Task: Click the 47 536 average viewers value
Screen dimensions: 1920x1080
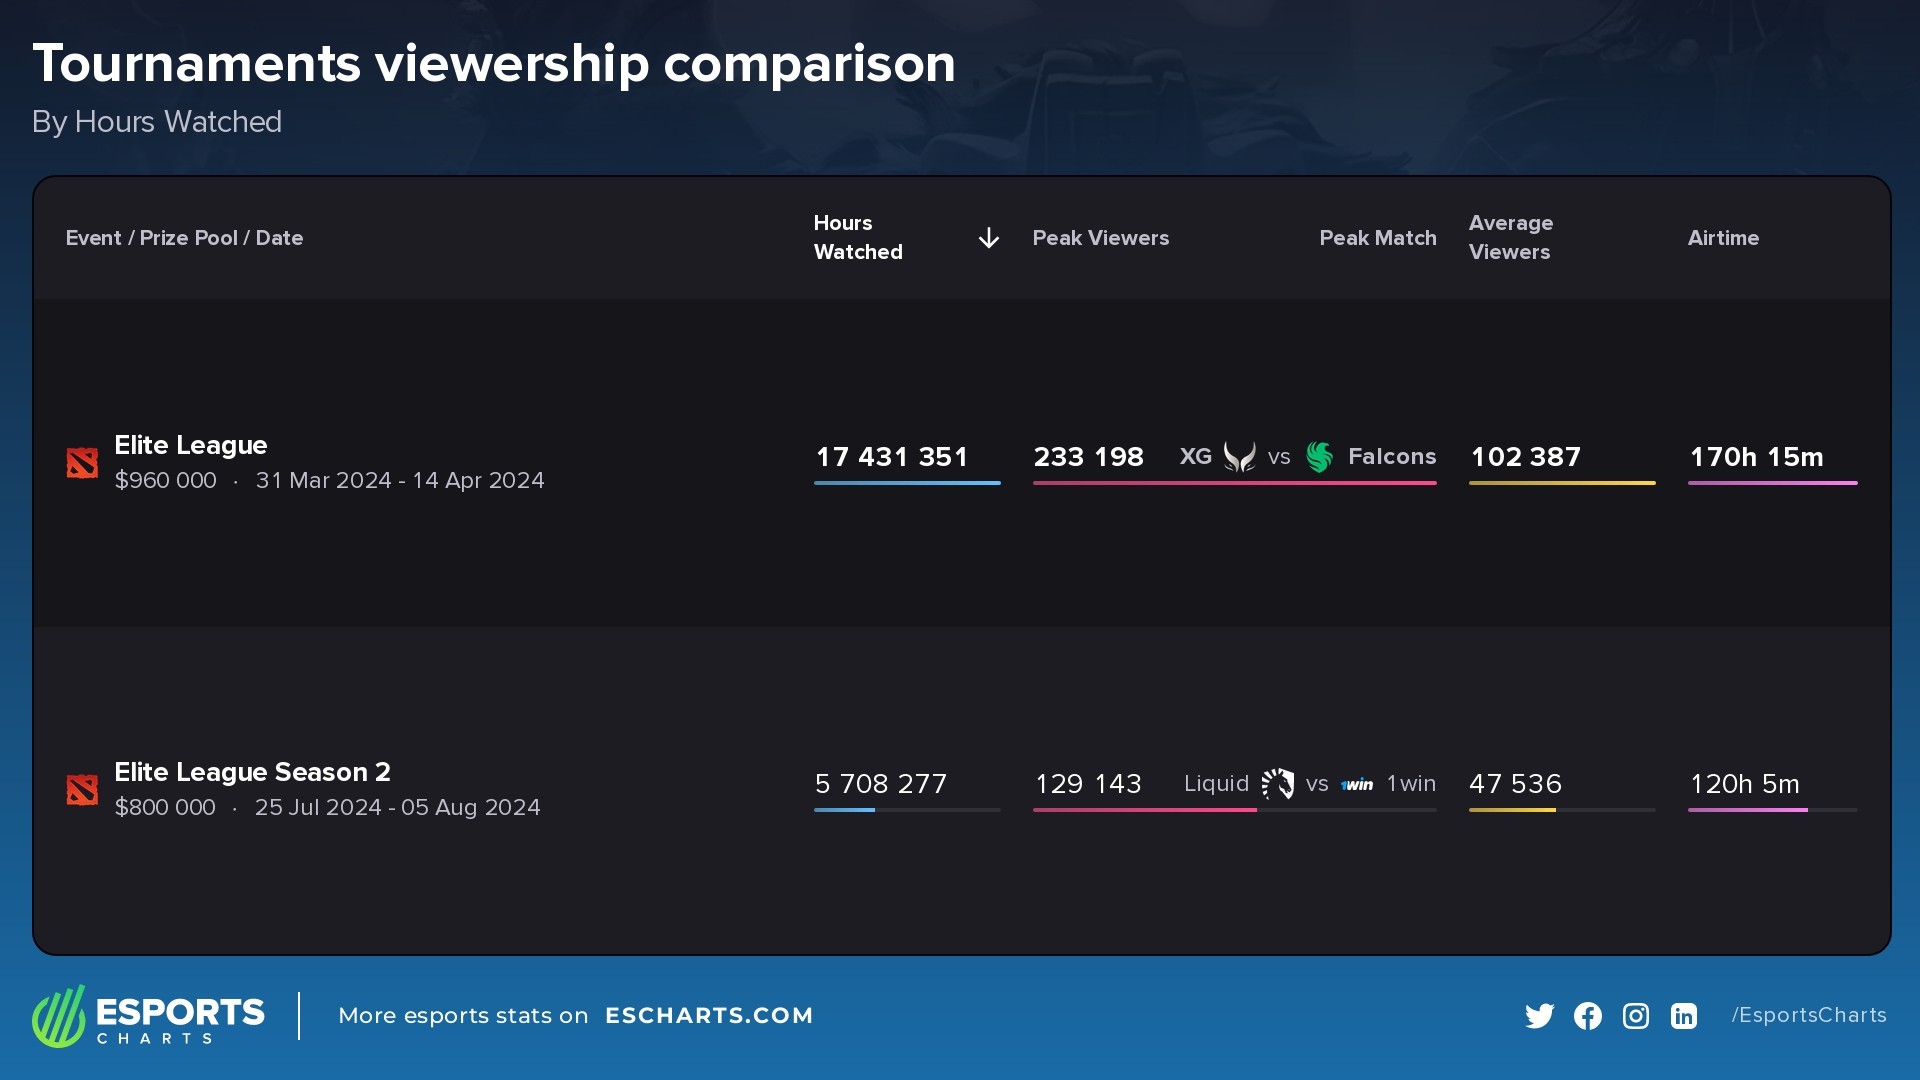Action: tap(1515, 784)
